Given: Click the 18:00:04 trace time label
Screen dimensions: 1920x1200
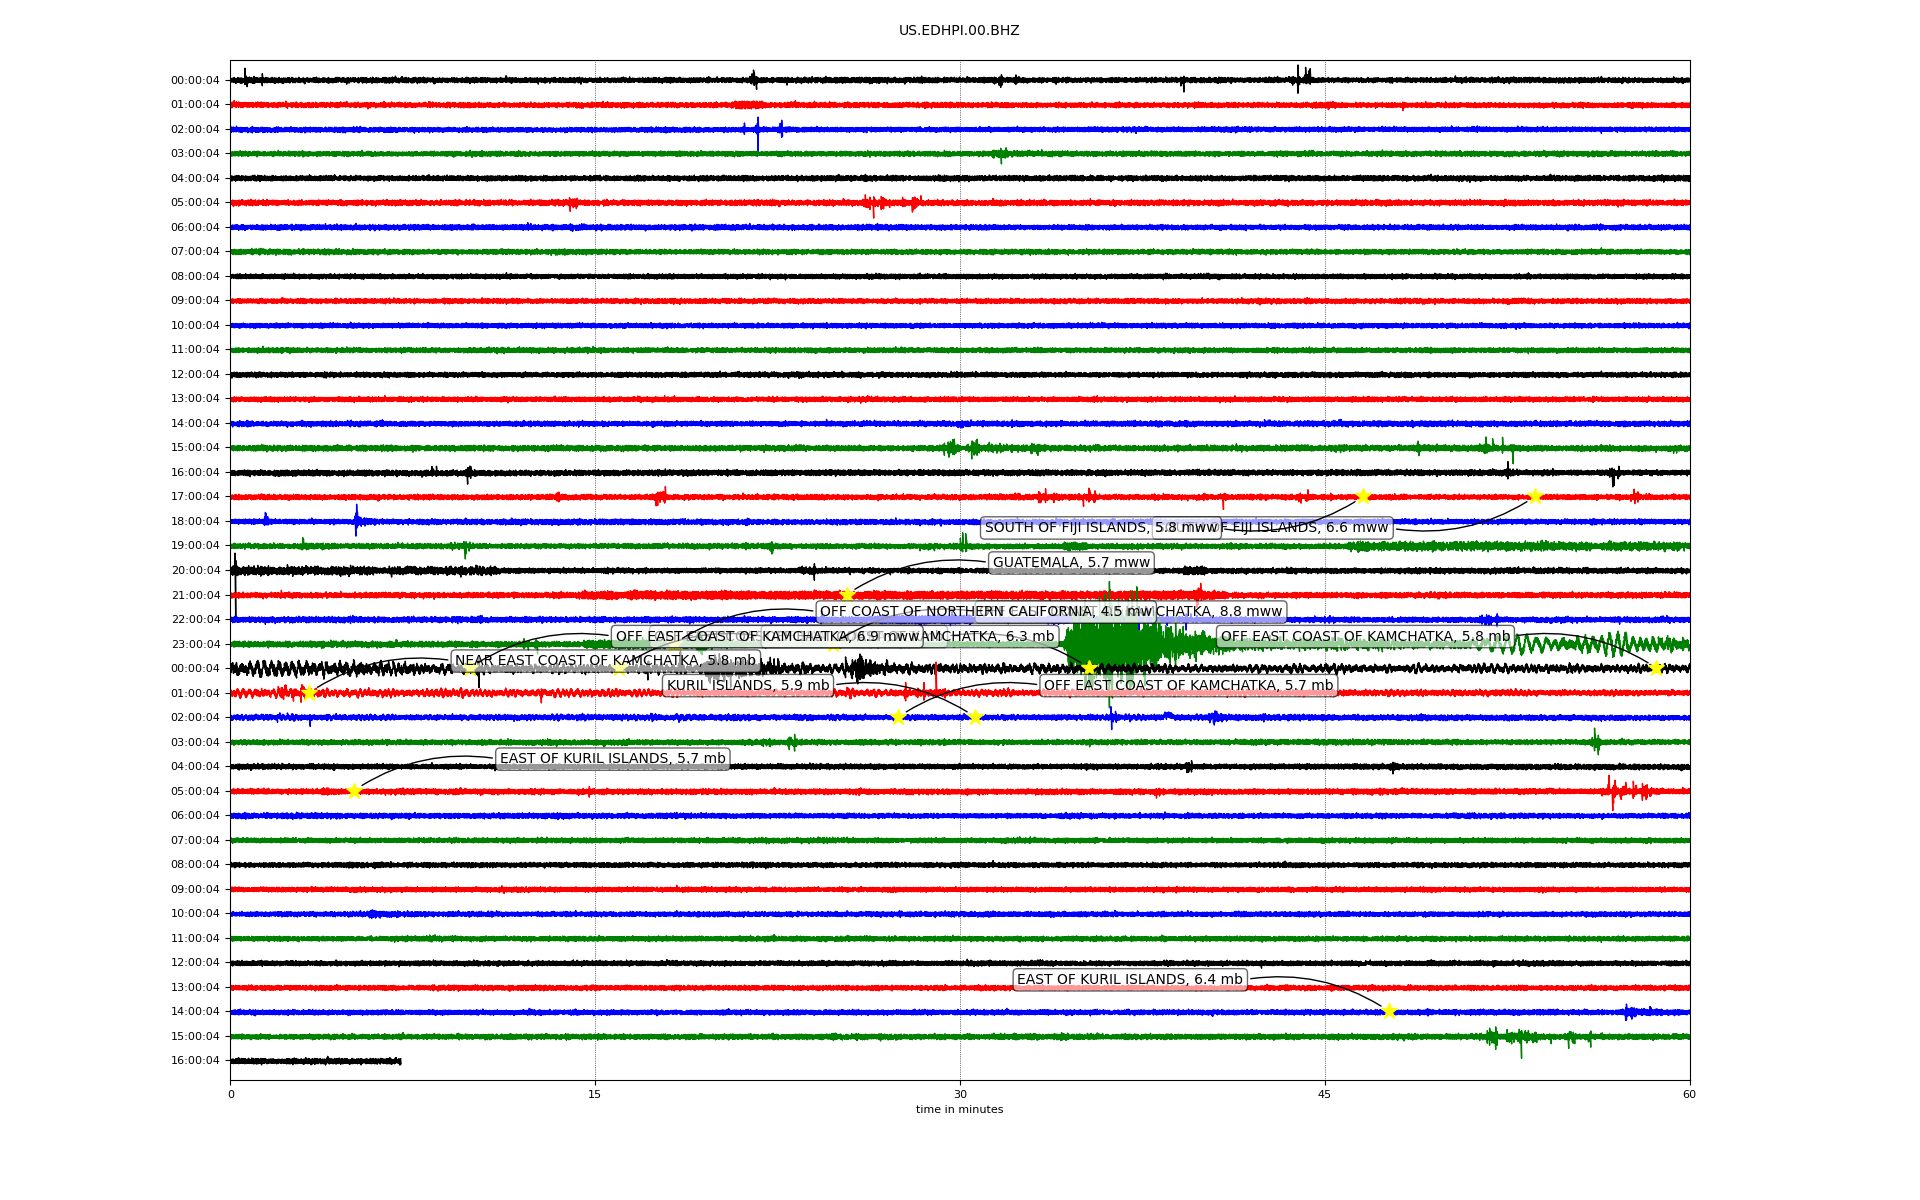Looking at the screenshot, I should pos(195,521).
